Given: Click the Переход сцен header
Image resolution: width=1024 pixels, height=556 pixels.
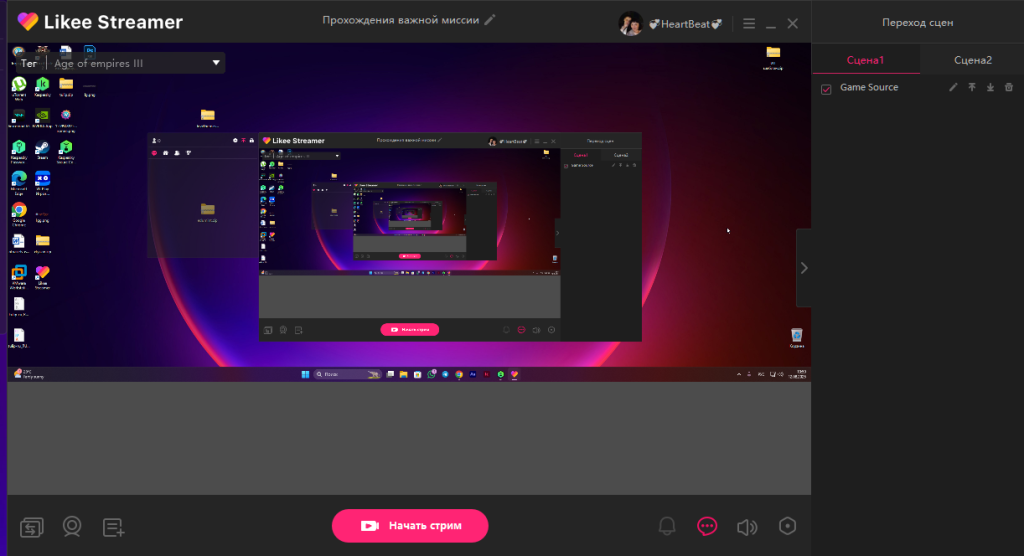Looking at the screenshot, I should coord(918,22).
